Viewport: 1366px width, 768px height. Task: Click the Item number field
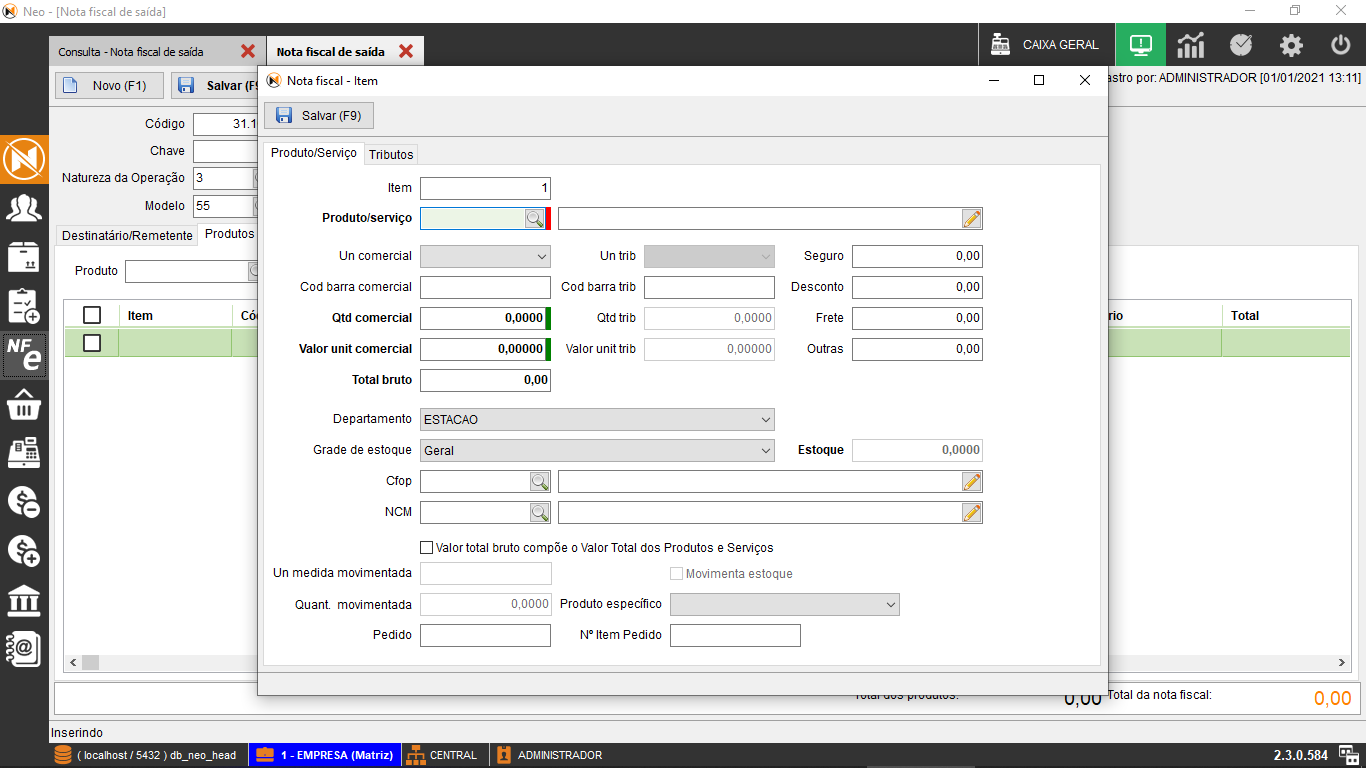click(485, 188)
